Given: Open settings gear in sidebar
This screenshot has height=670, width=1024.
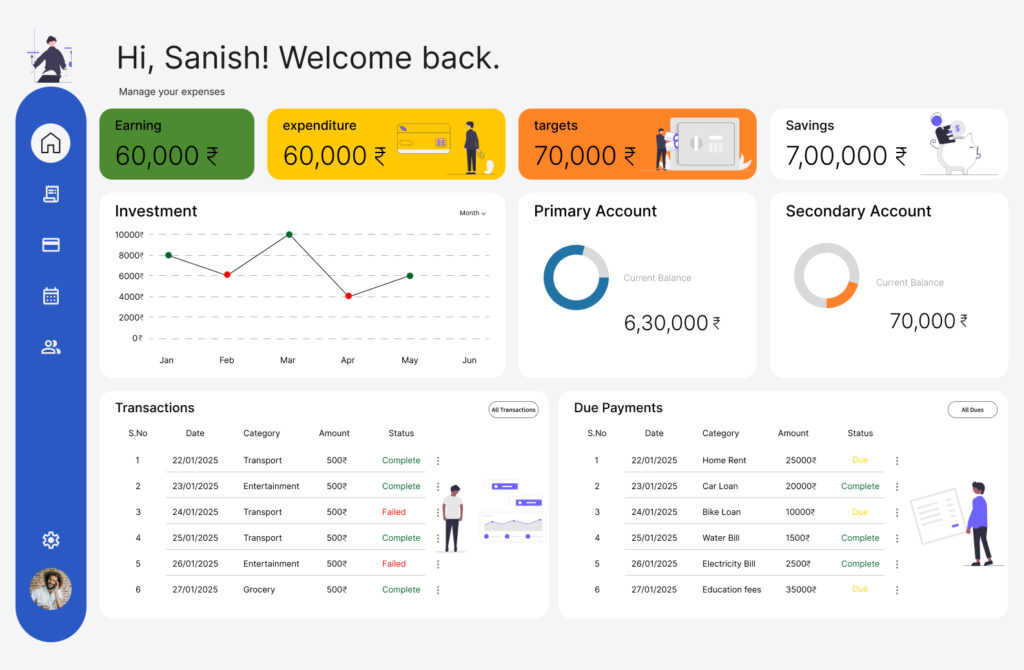Looking at the screenshot, I should [x=51, y=540].
